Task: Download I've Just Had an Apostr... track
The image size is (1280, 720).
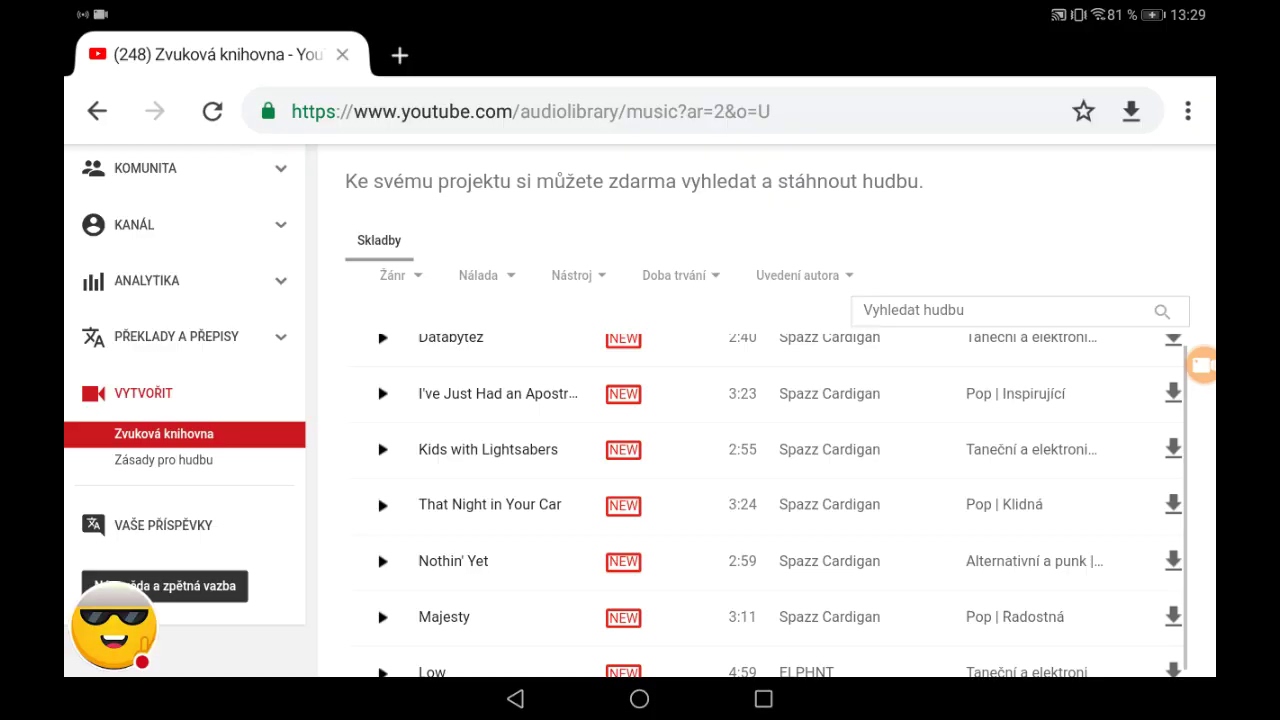Action: 1173,394
